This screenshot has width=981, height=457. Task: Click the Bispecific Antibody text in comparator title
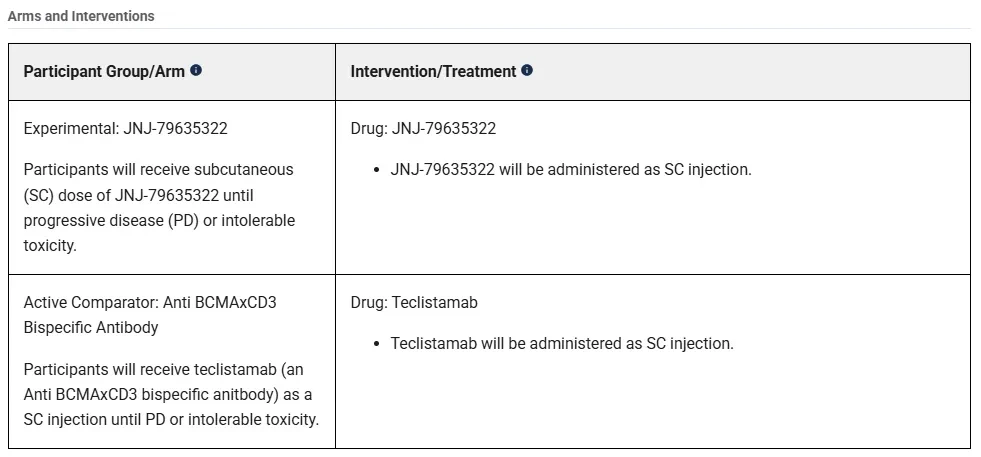91,327
